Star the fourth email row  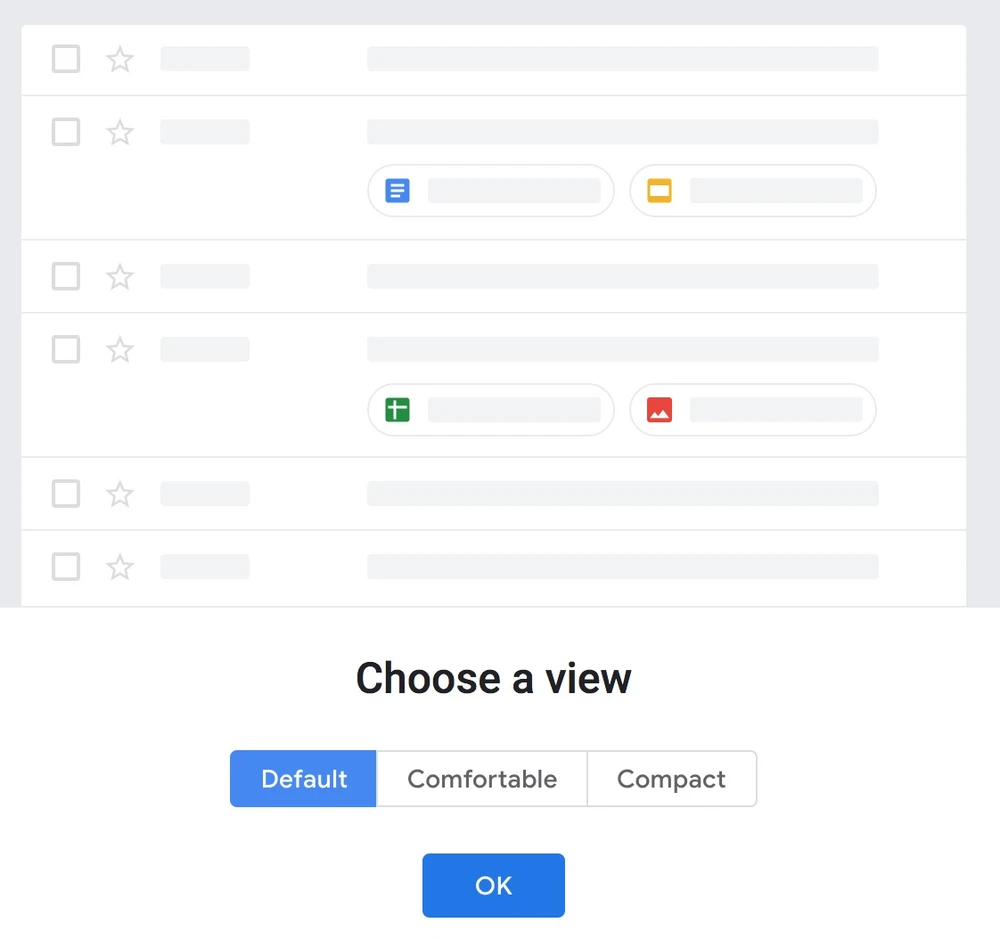pyautogui.click(x=120, y=349)
